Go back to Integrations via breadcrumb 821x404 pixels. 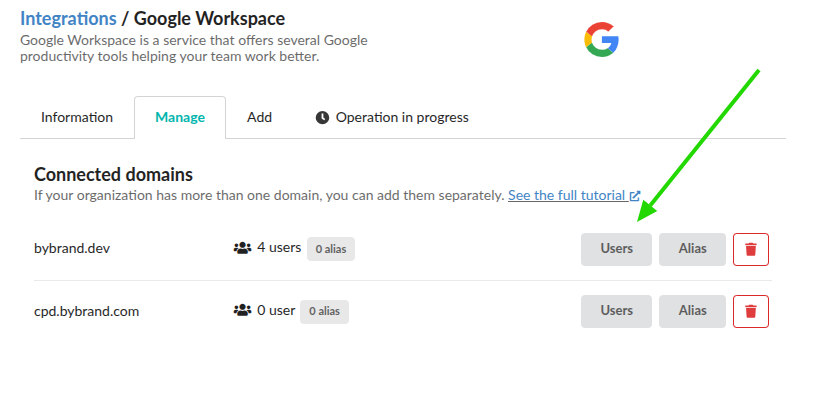click(68, 18)
